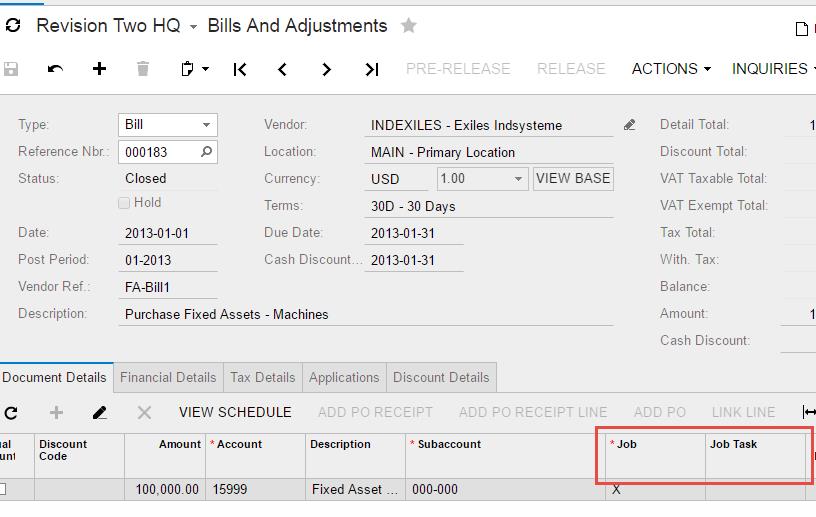Viewport: 816px width, 517px height.
Task: Click the Amount column header
Action: pos(165,456)
